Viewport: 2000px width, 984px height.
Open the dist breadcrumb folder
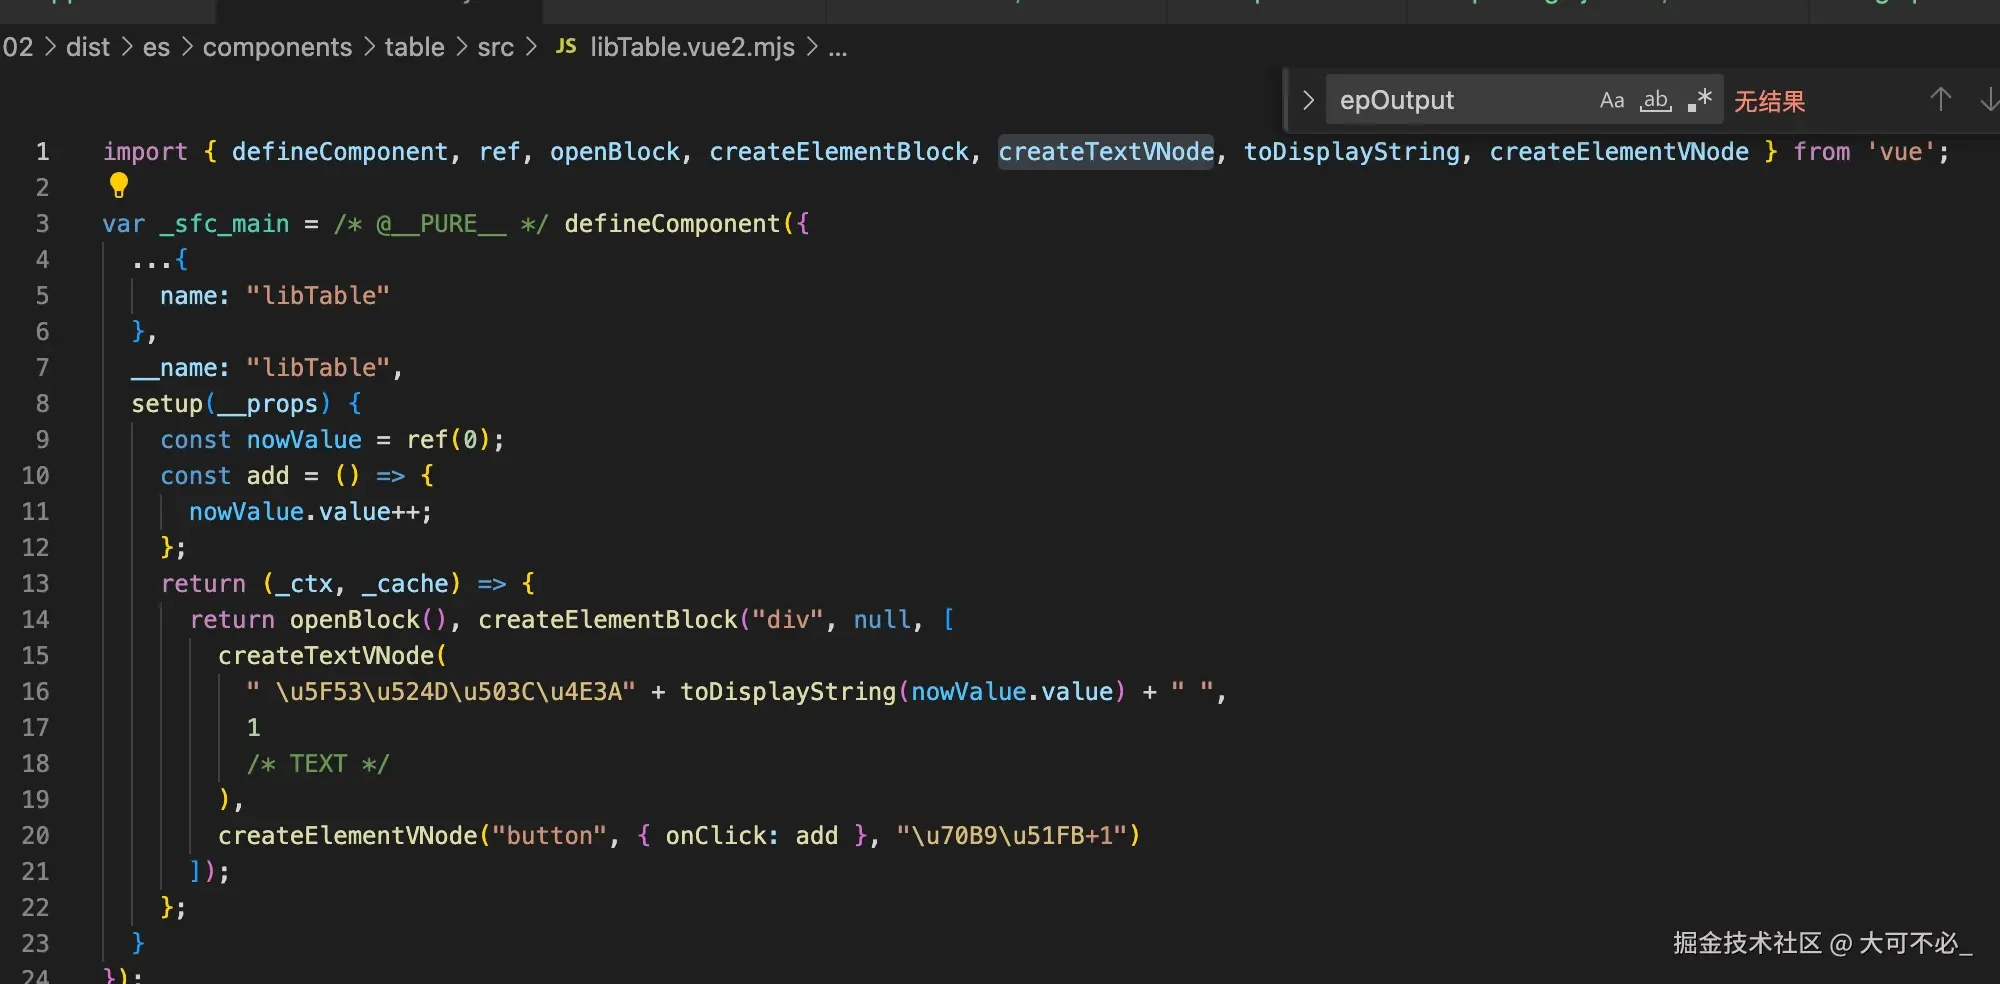coord(88,47)
